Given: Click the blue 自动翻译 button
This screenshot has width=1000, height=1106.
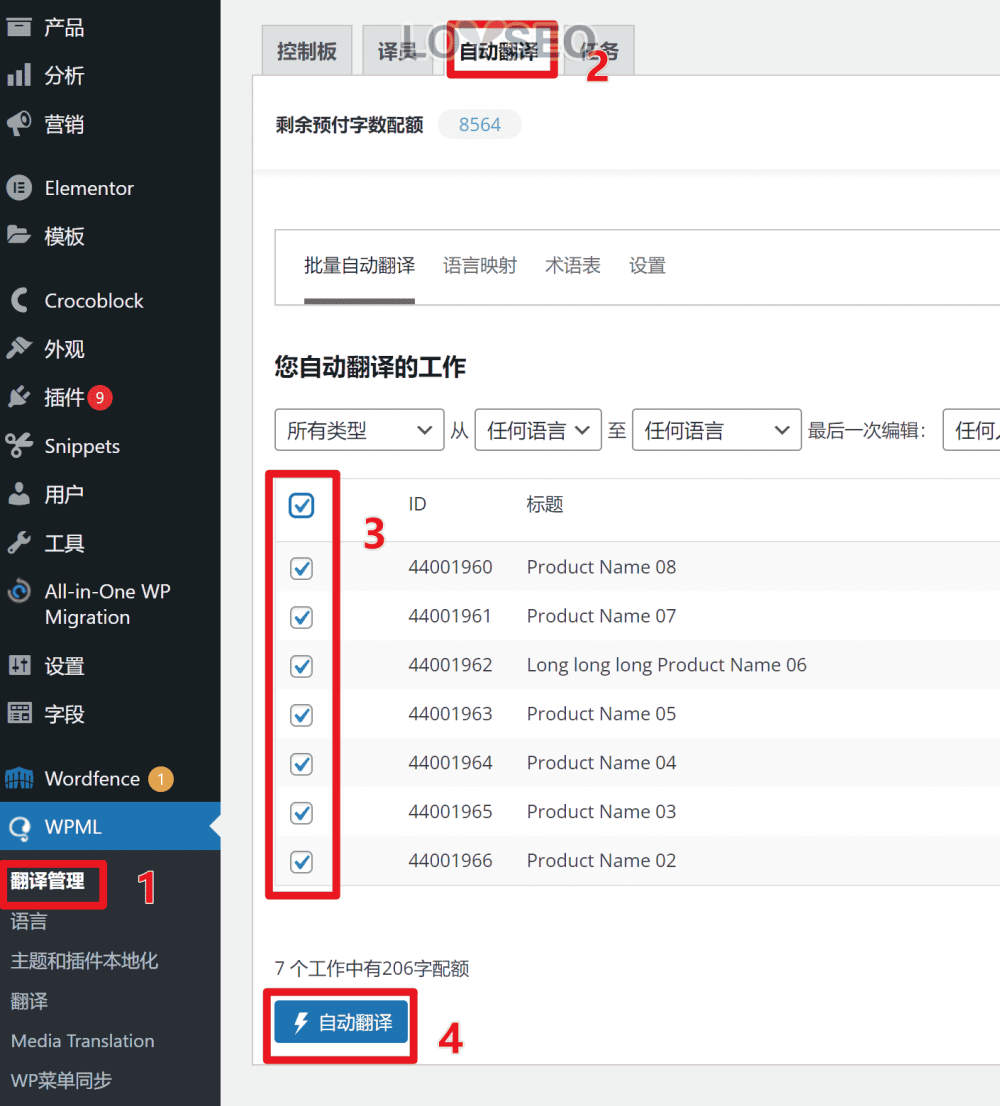Looking at the screenshot, I should click(x=341, y=1022).
